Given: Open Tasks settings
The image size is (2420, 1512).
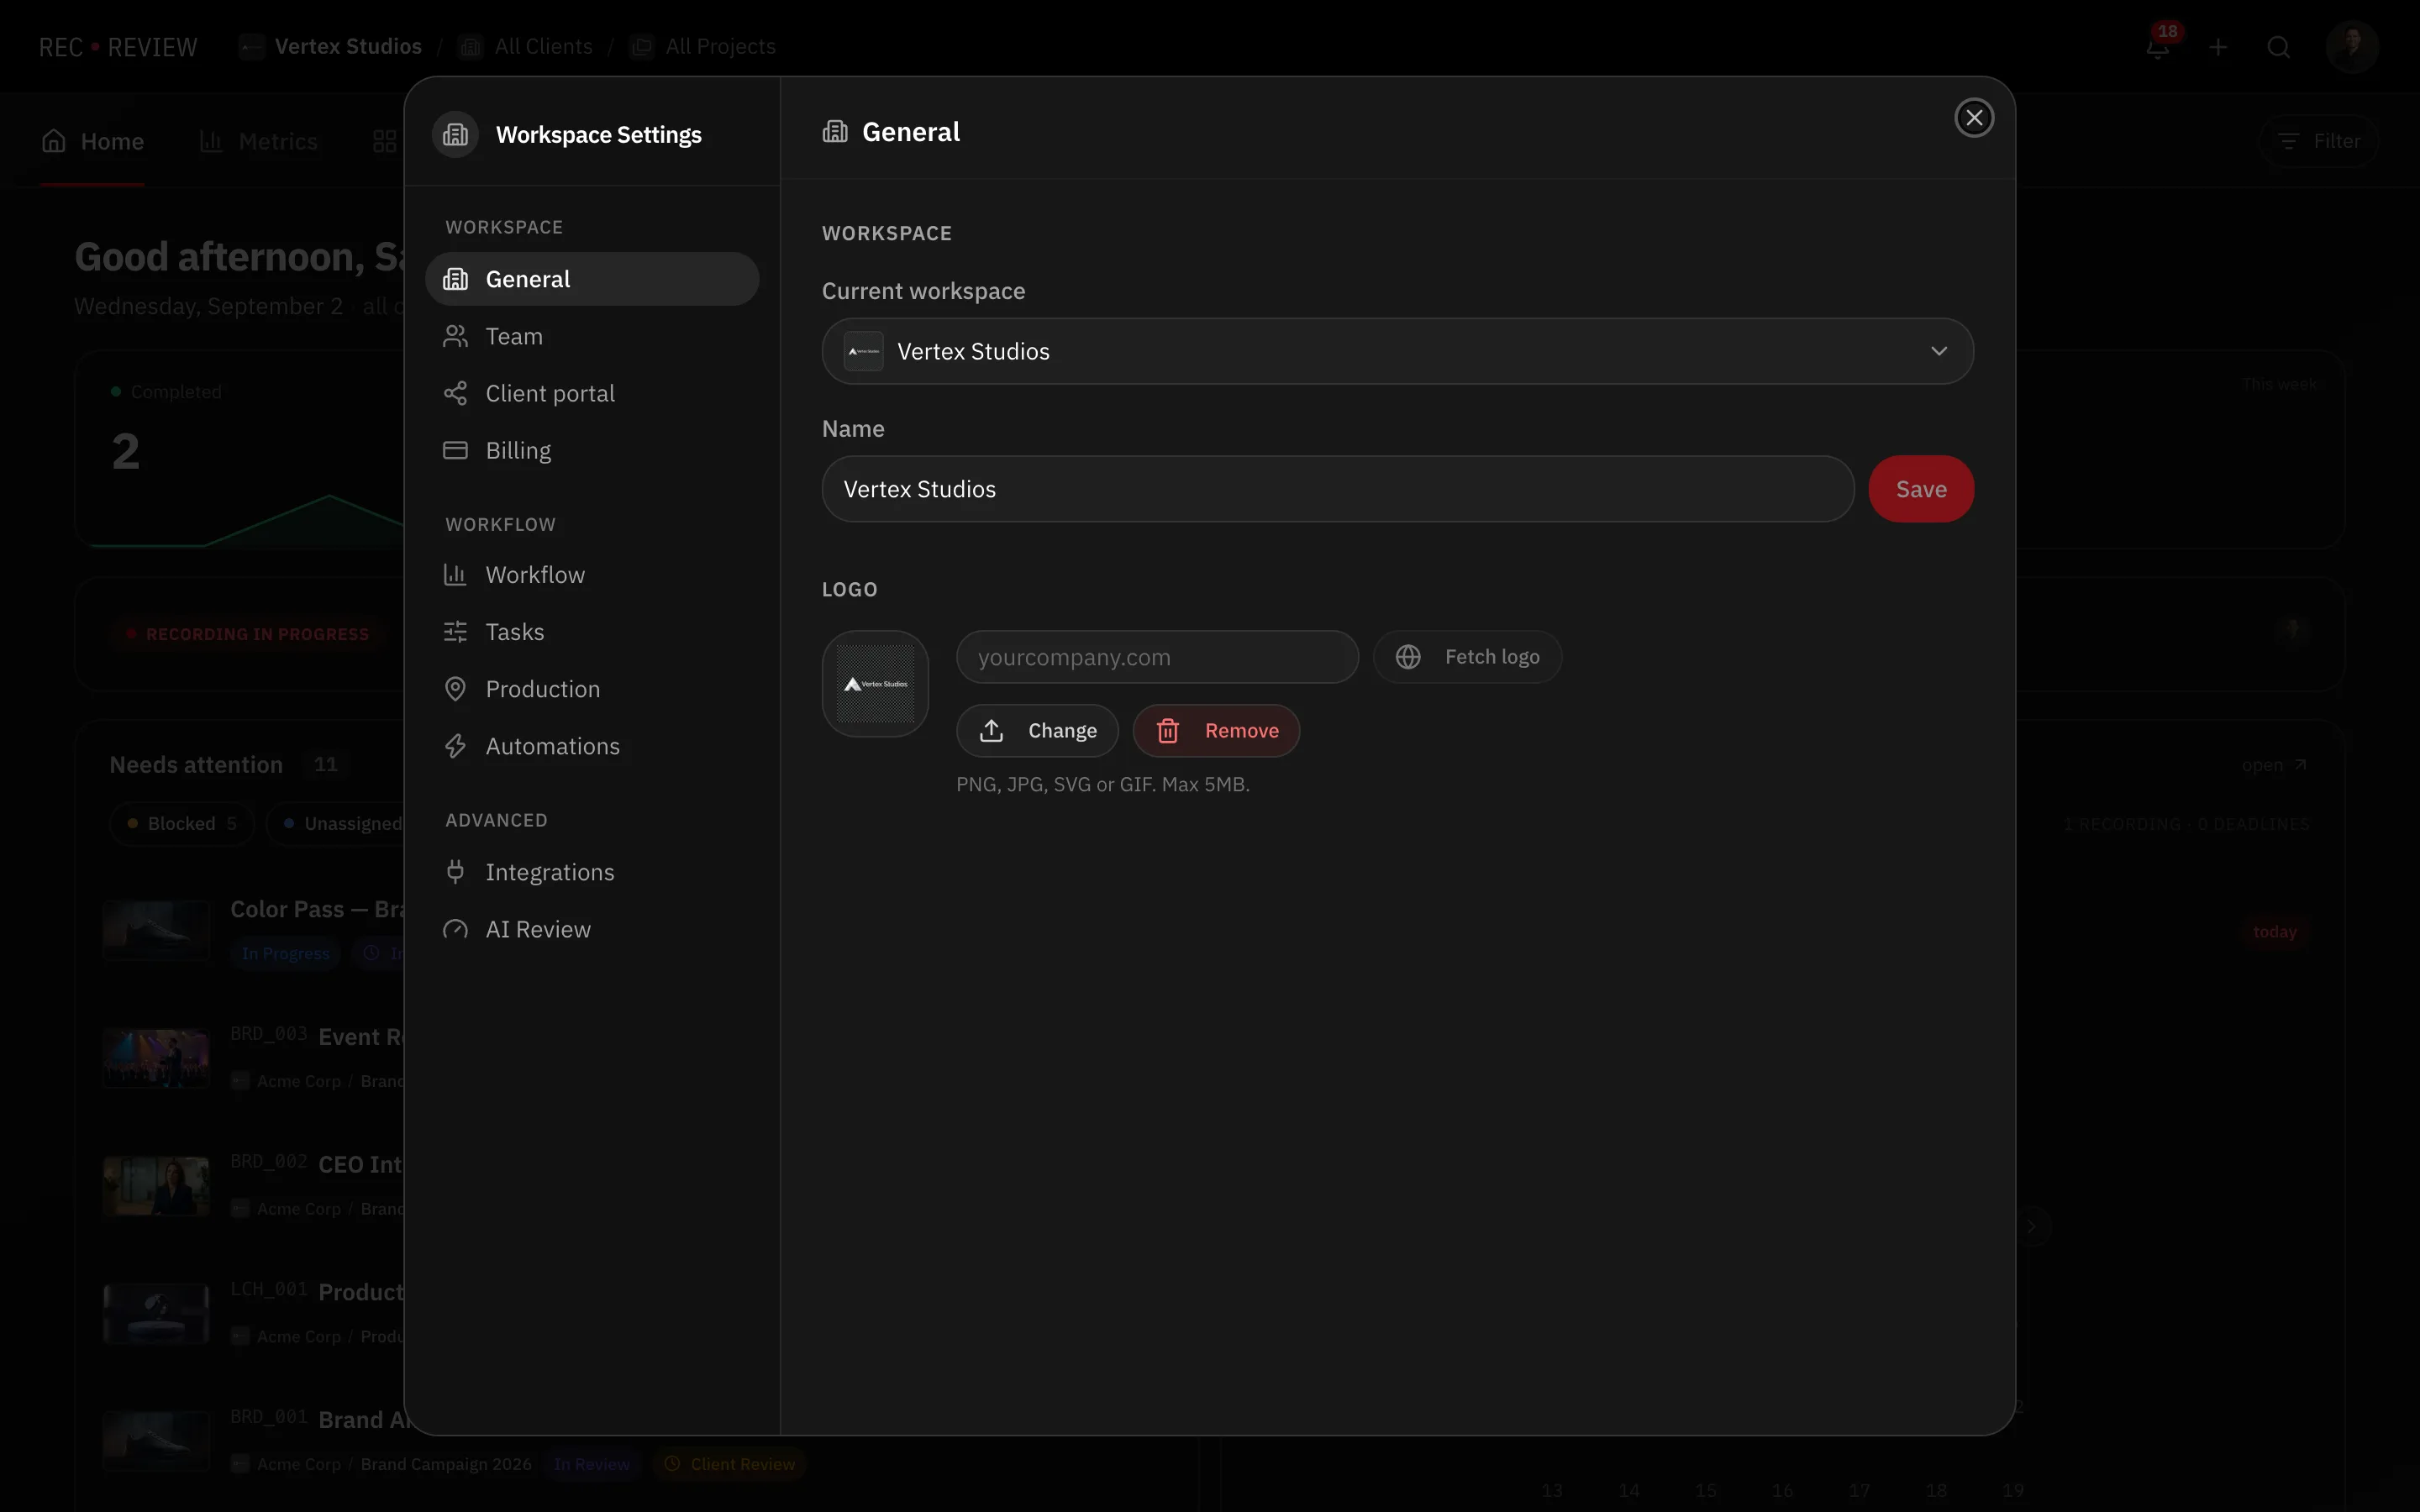Looking at the screenshot, I should point(591,632).
